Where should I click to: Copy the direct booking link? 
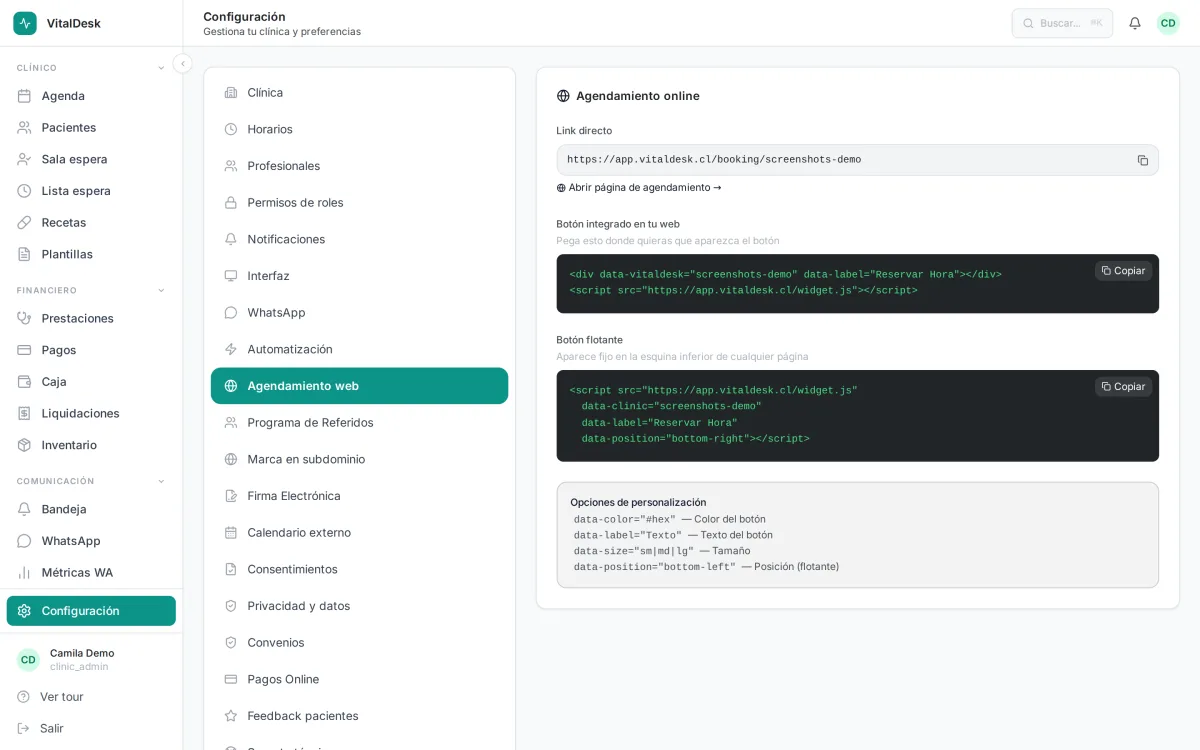(x=1143, y=160)
